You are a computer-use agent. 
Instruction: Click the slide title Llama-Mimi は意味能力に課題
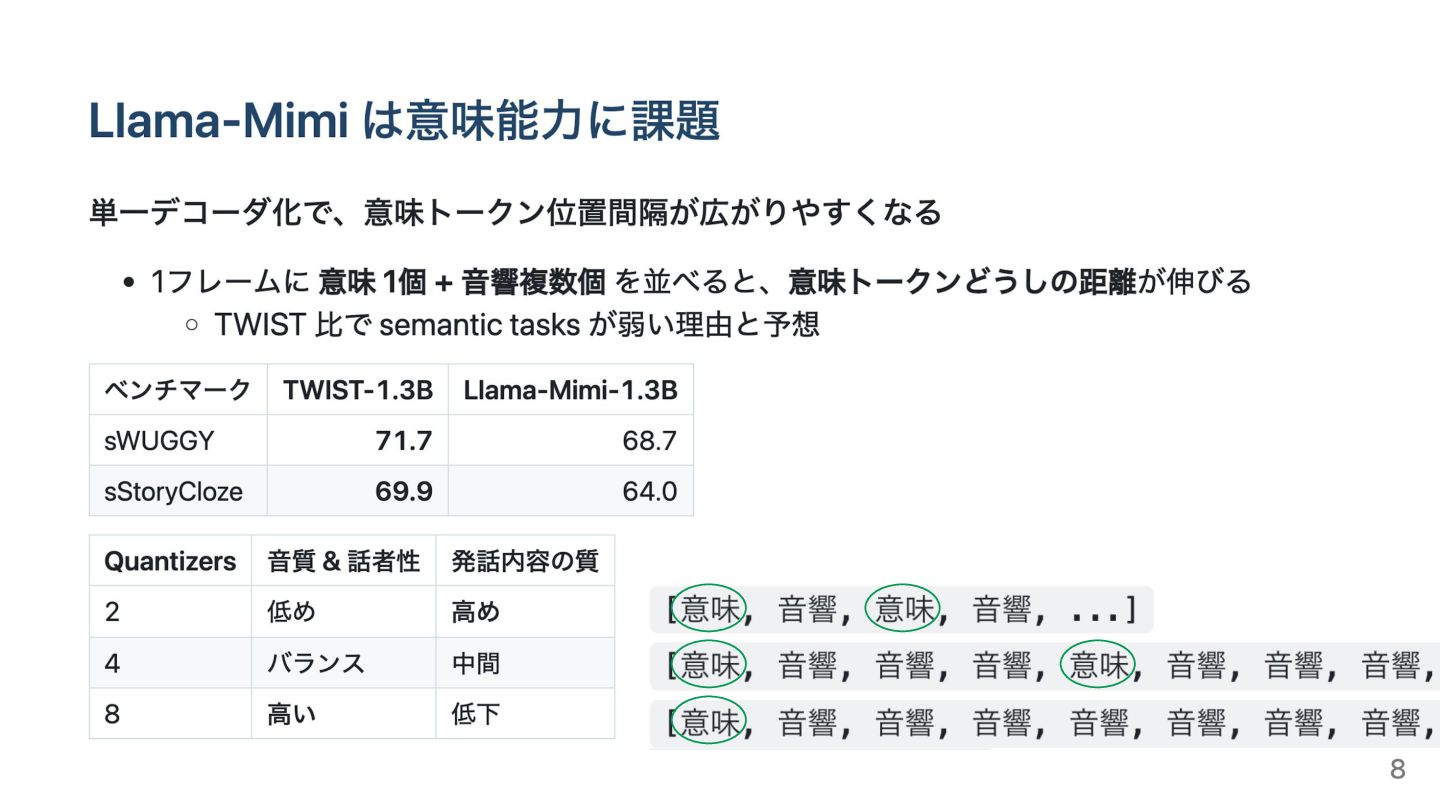404,122
